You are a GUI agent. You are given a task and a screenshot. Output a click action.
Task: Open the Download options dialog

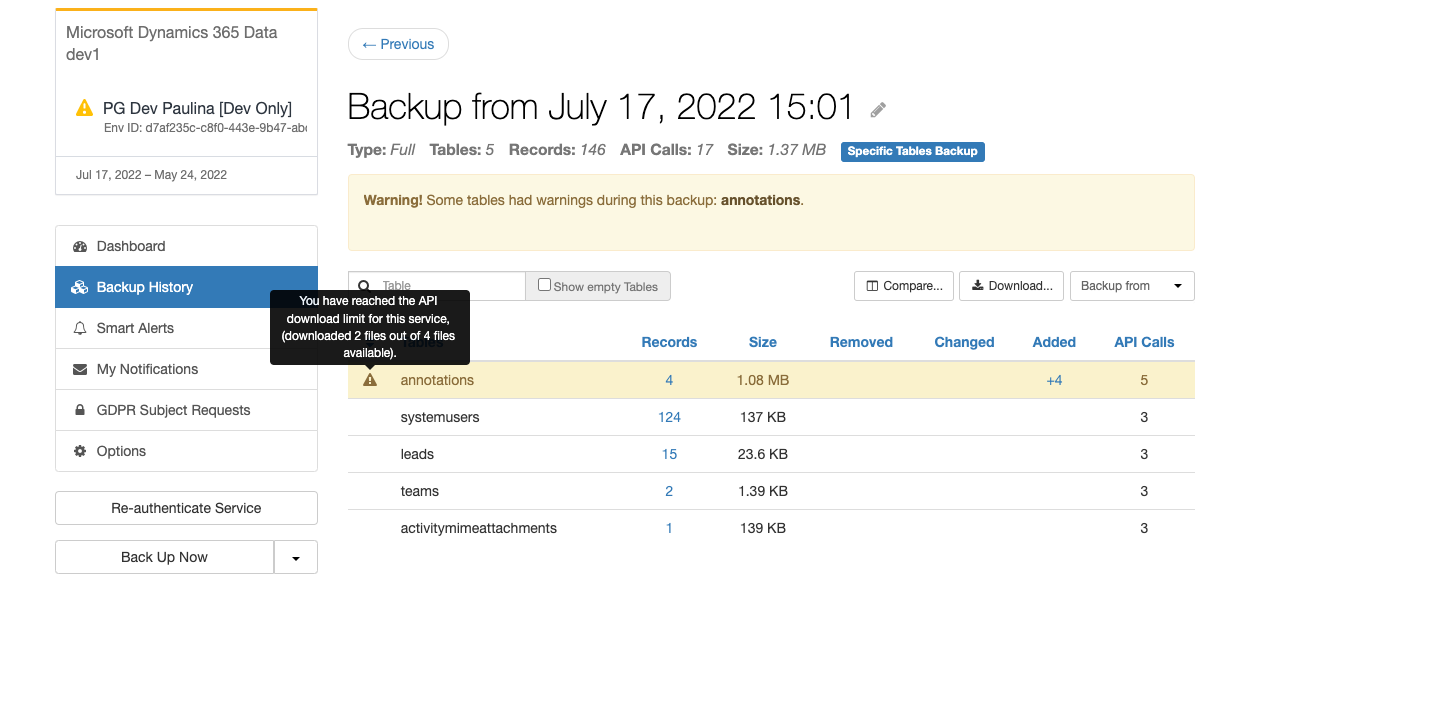(1011, 285)
